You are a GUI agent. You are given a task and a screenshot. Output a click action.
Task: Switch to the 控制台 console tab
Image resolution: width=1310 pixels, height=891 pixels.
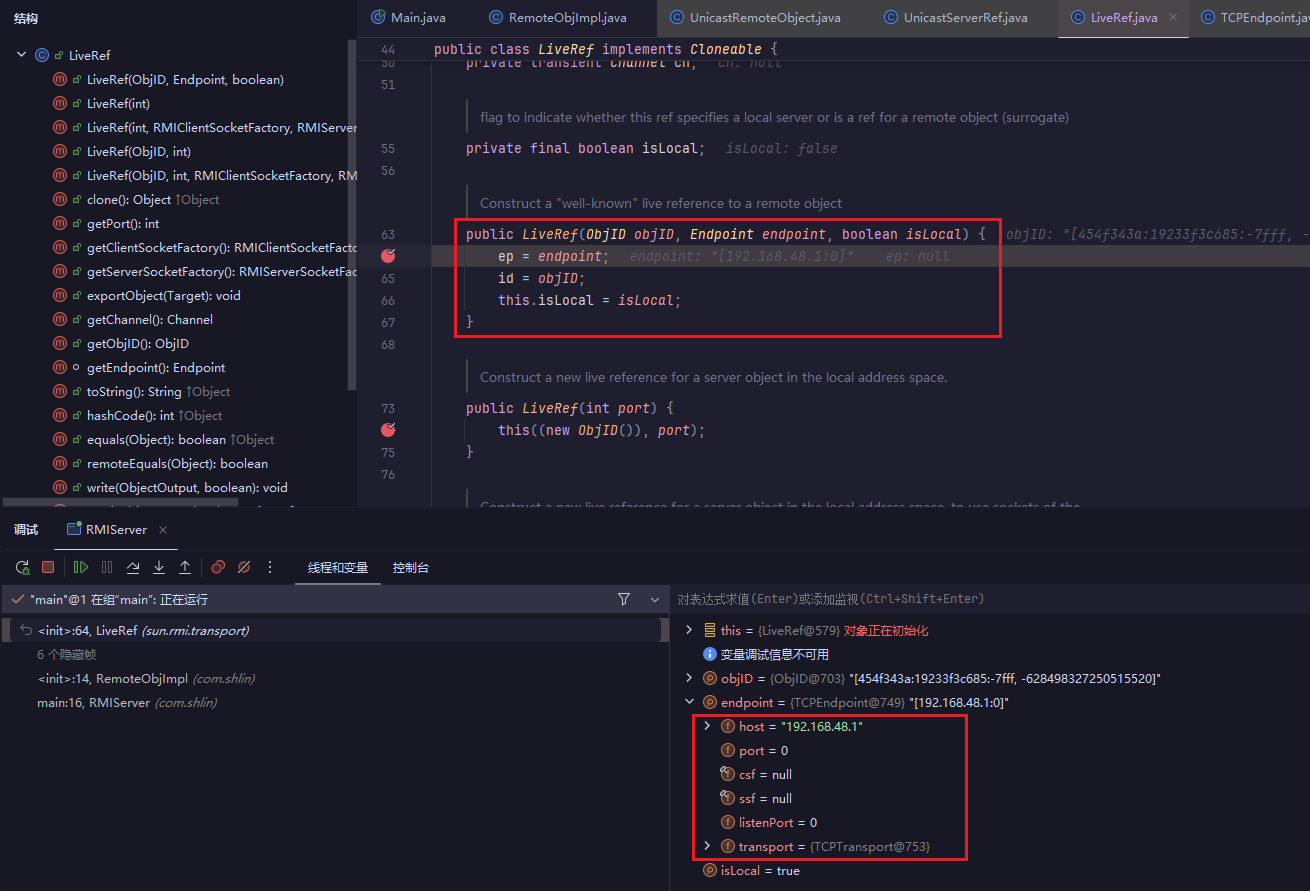[x=411, y=568]
